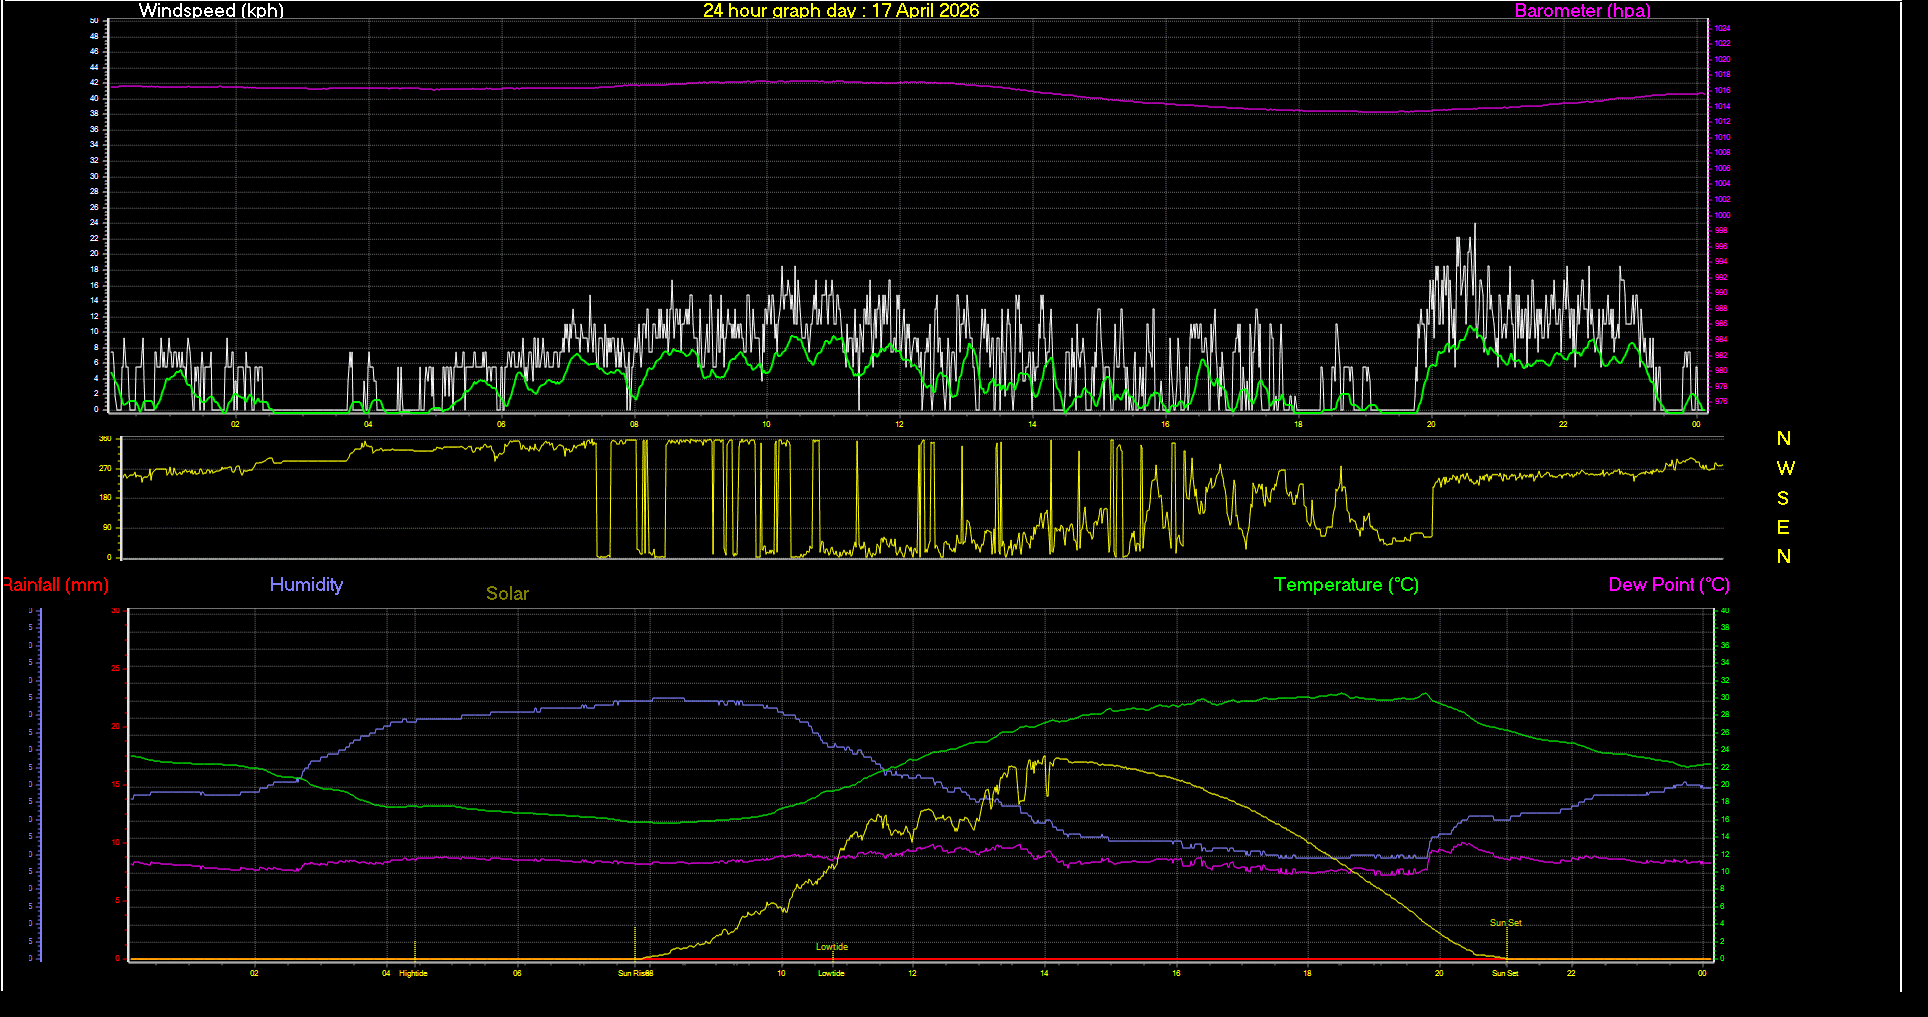Click the Lowtide marker on the timeline
The height and width of the screenshot is (1017, 1928).
830,972
